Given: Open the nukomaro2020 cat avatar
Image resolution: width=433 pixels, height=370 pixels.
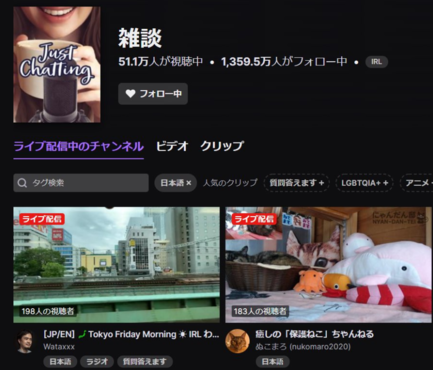Looking at the screenshot, I should click(x=237, y=341).
